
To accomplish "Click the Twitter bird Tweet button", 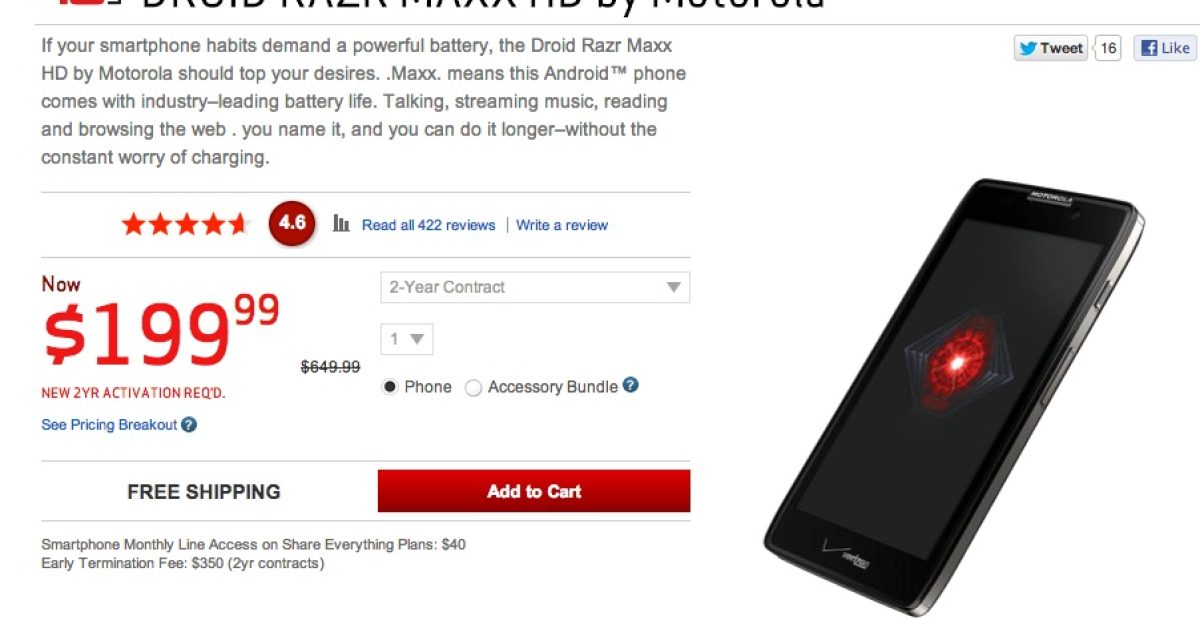I will click(1051, 47).
